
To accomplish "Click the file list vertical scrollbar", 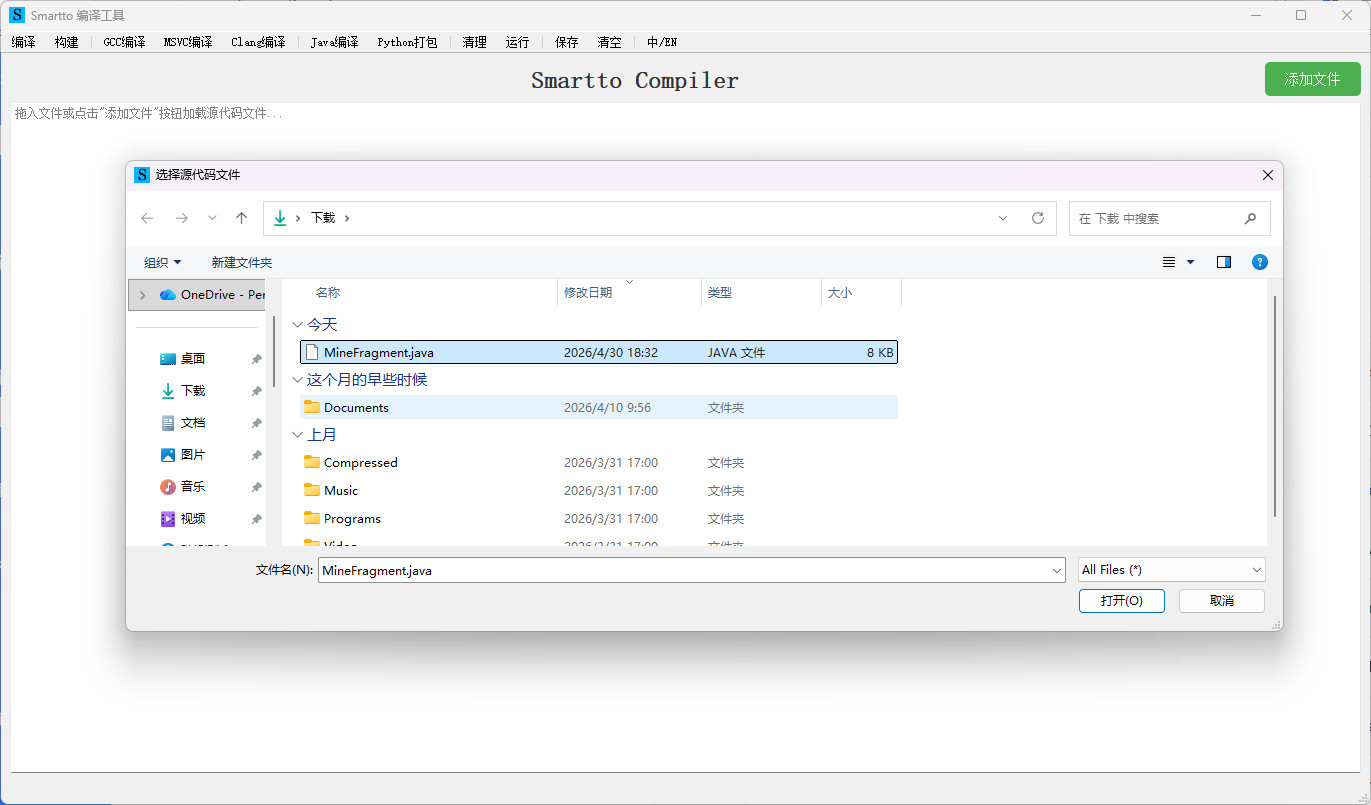I will pyautogui.click(x=1274, y=406).
